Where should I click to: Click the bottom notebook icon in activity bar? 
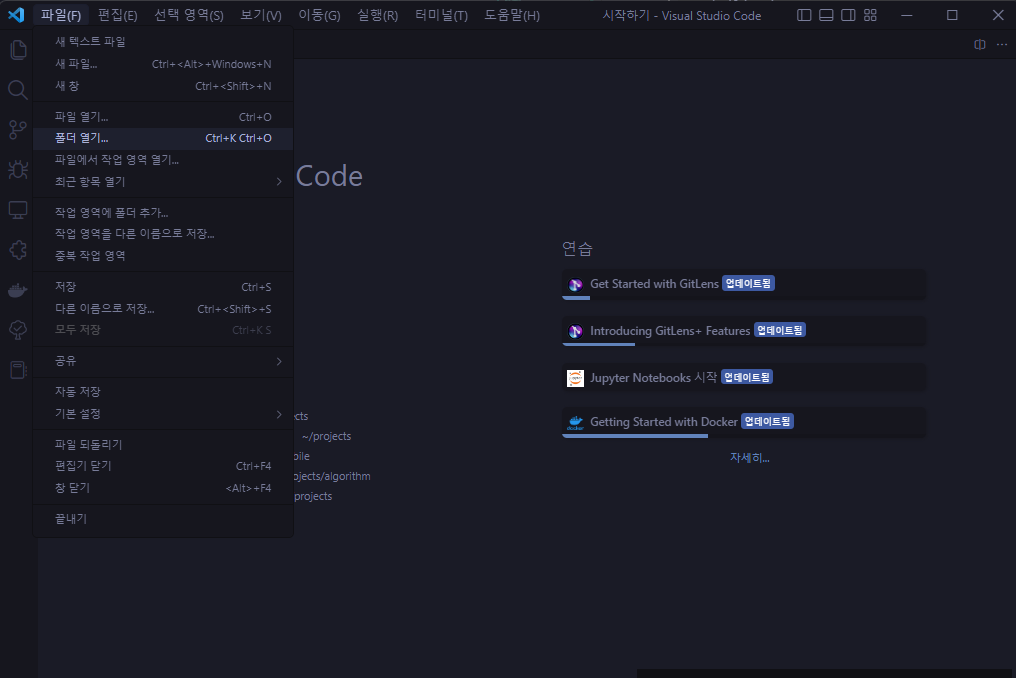point(18,370)
